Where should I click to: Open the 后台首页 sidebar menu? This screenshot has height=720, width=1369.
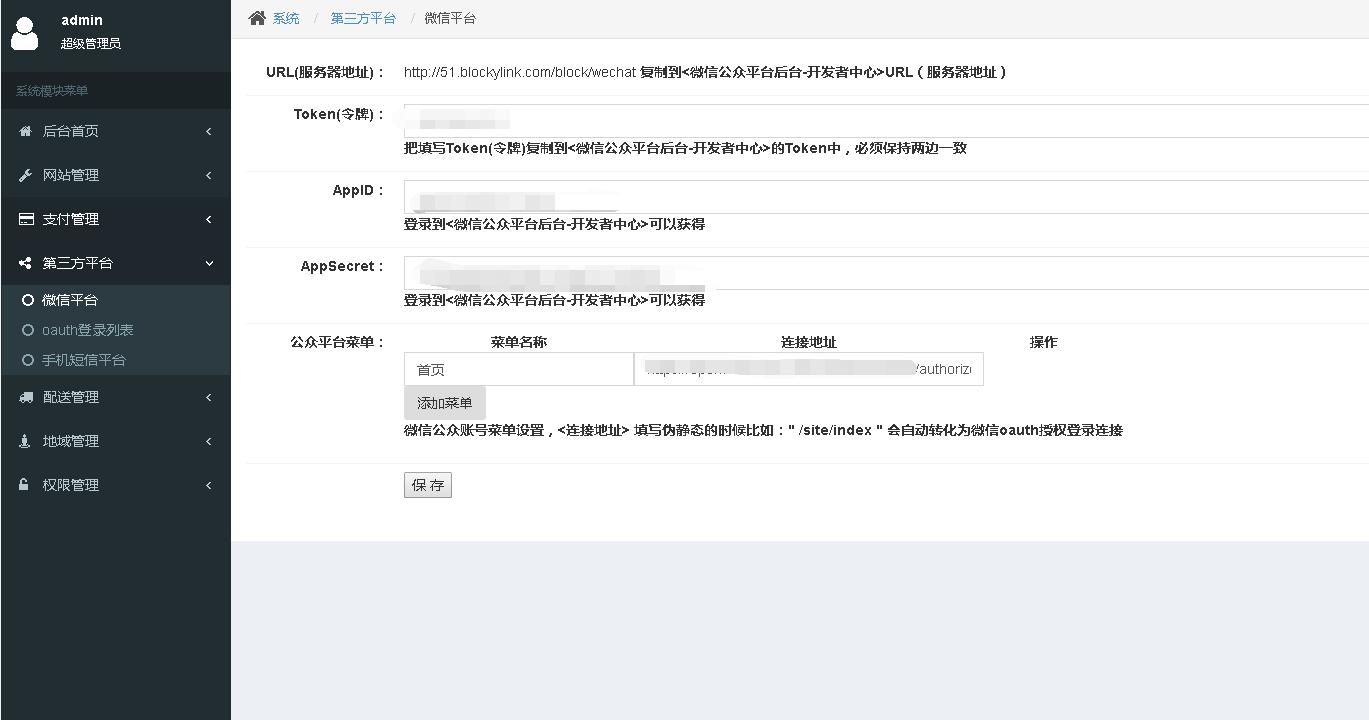point(116,131)
